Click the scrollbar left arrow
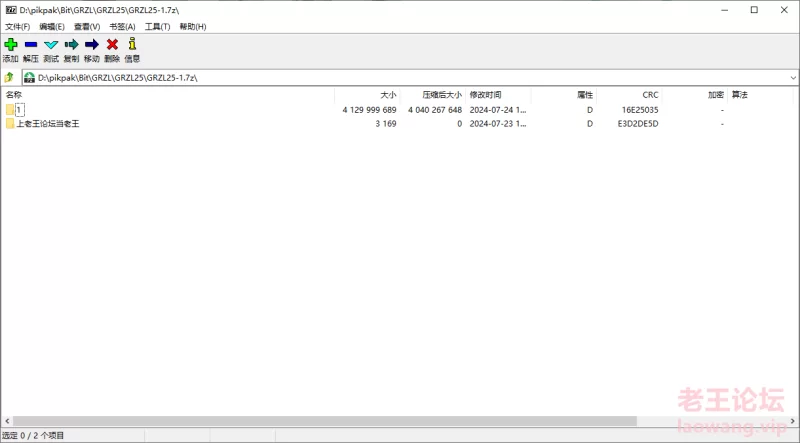The image size is (800, 443). (x=7, y=421)
